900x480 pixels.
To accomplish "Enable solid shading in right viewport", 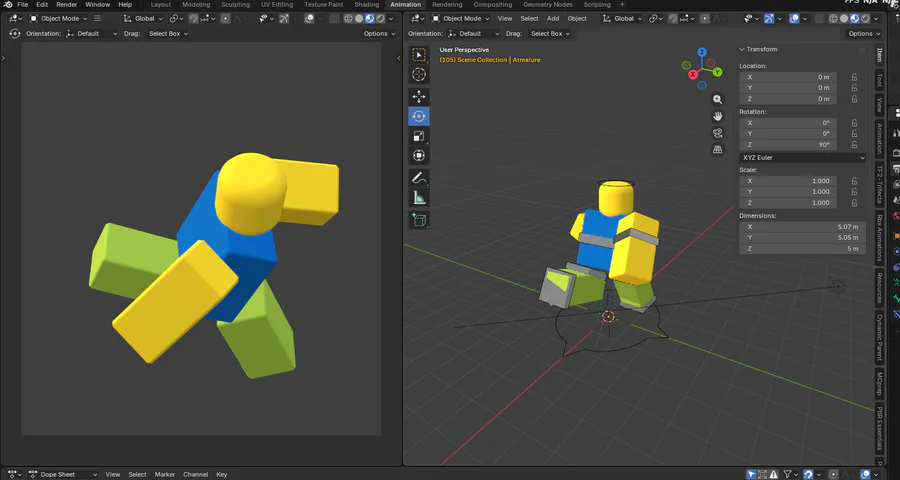I will coord(844,18).
